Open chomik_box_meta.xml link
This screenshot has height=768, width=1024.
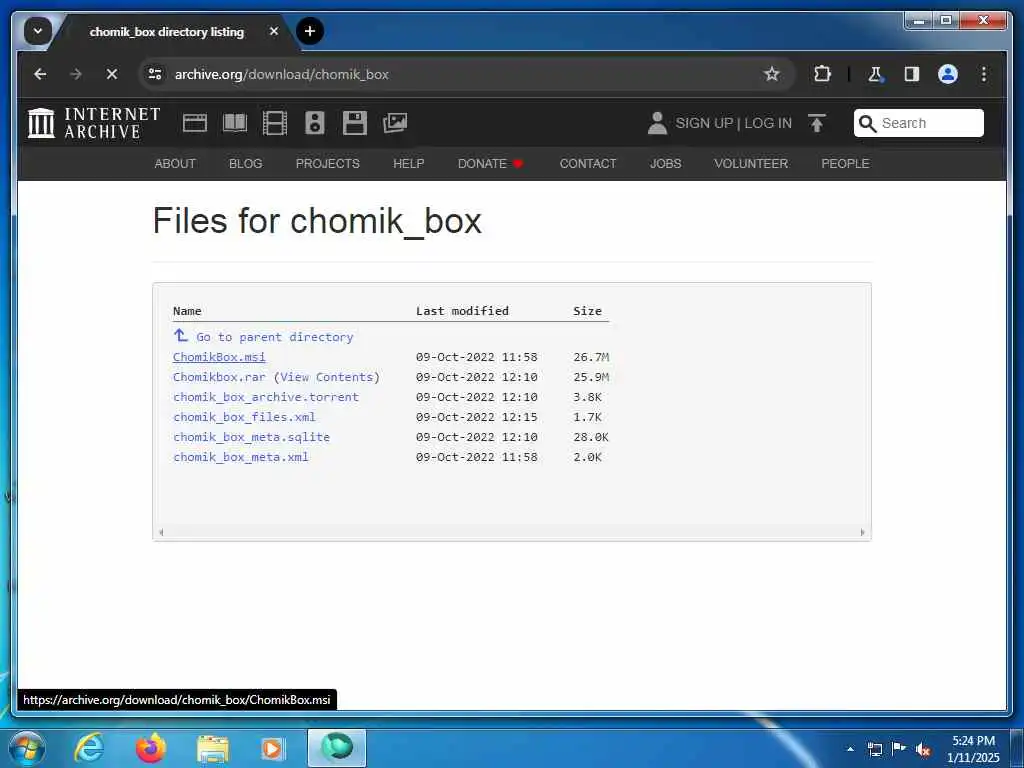(x=241, y=457)
